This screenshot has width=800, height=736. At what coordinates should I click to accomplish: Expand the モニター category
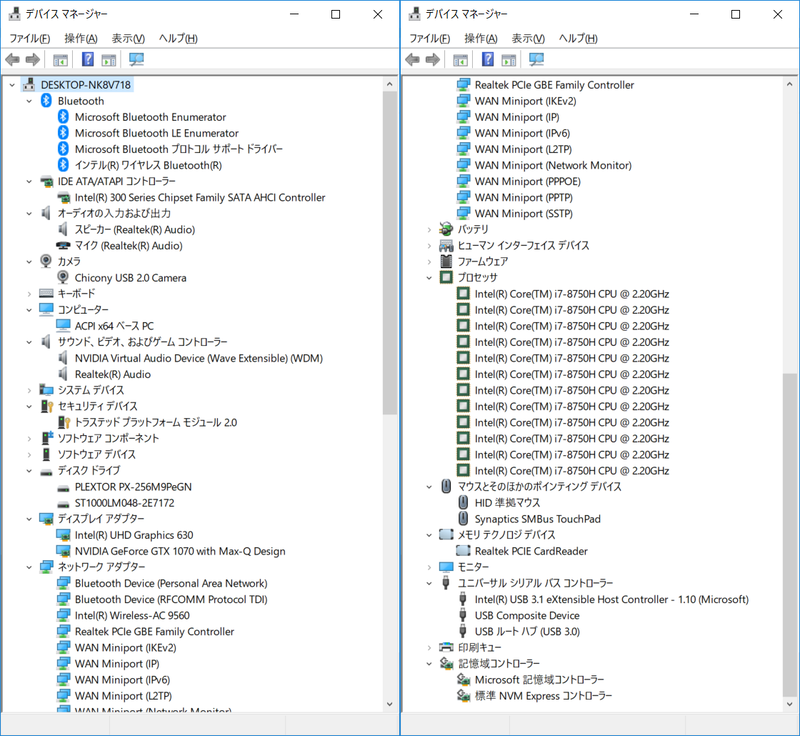click(x=429, y=567)
